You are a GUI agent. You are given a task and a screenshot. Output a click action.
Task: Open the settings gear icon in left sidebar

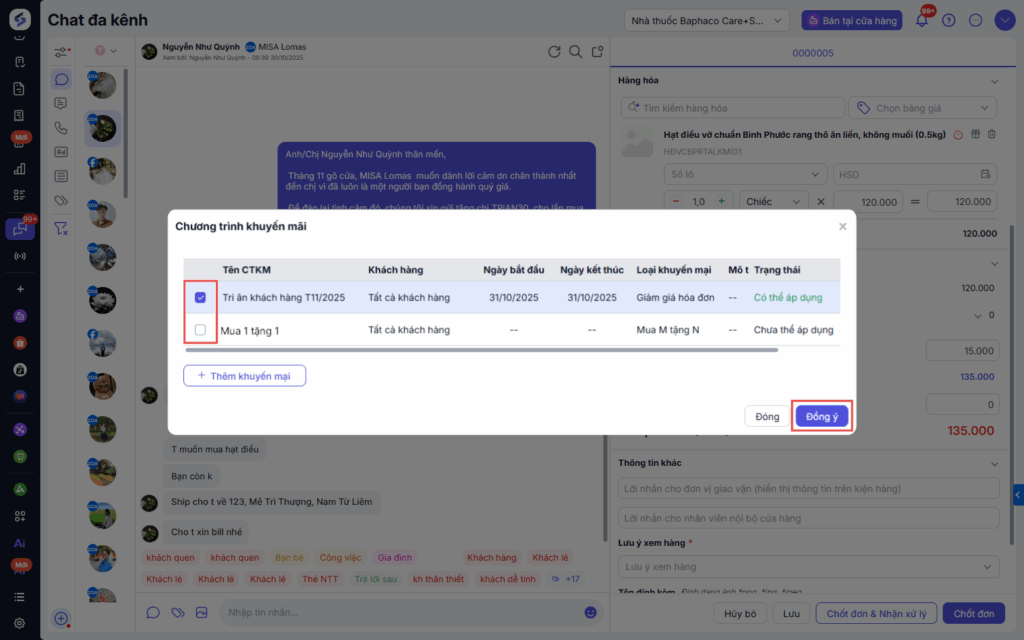pyautogui.click(x=20, y=623)
